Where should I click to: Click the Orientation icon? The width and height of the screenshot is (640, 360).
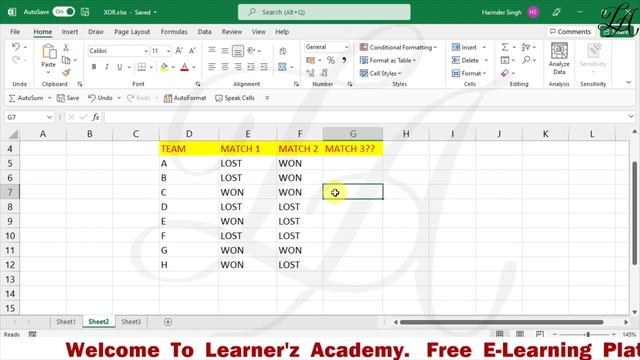(251, 51)
